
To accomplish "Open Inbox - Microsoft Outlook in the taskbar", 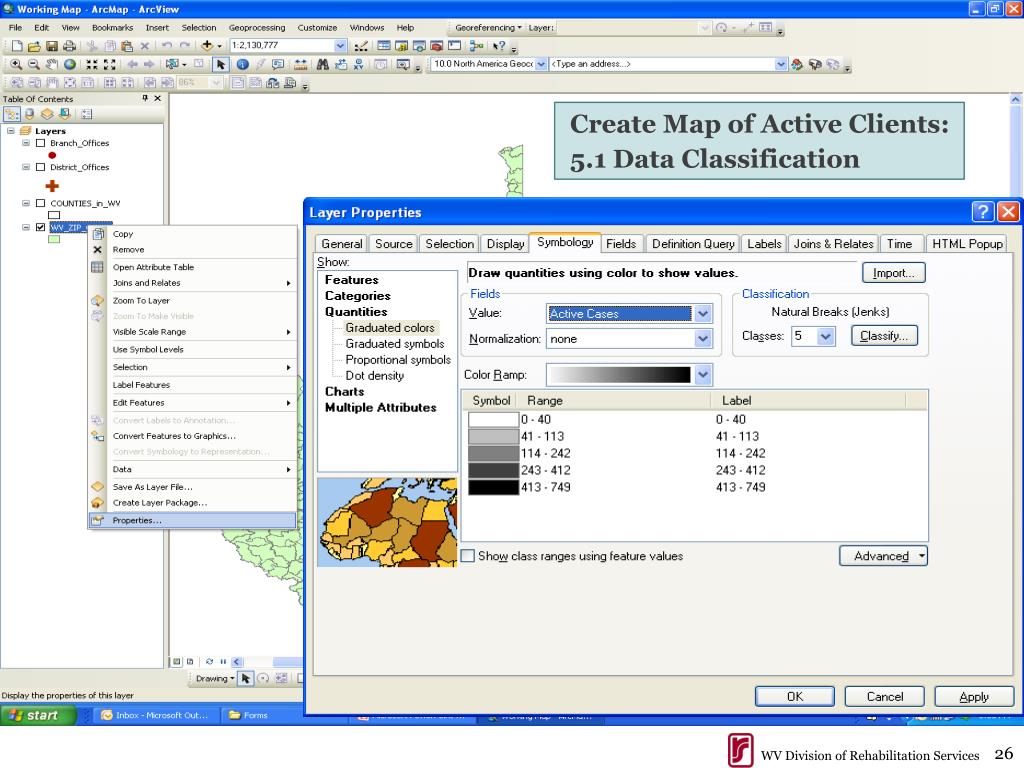I will [155, 715].
